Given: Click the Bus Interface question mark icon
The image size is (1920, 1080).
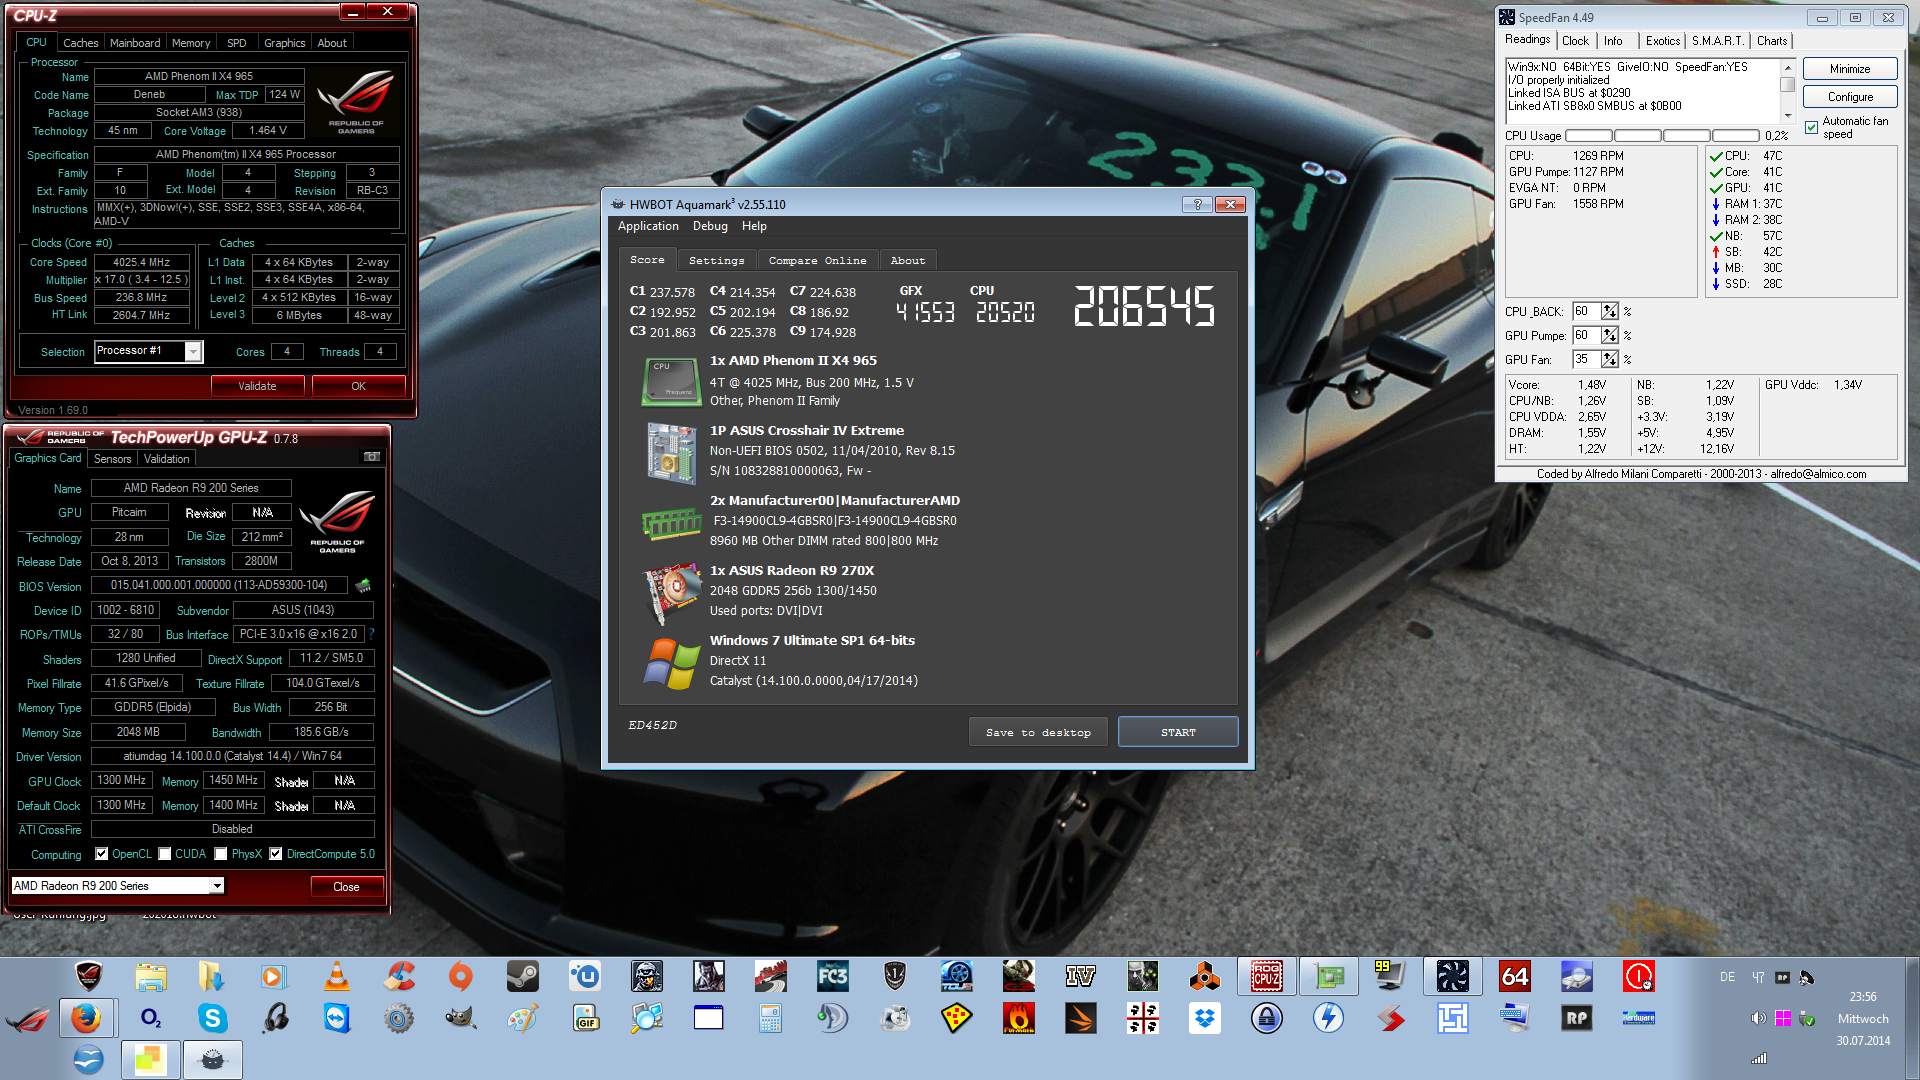Looking at the screenshot, I should point(371,634).
